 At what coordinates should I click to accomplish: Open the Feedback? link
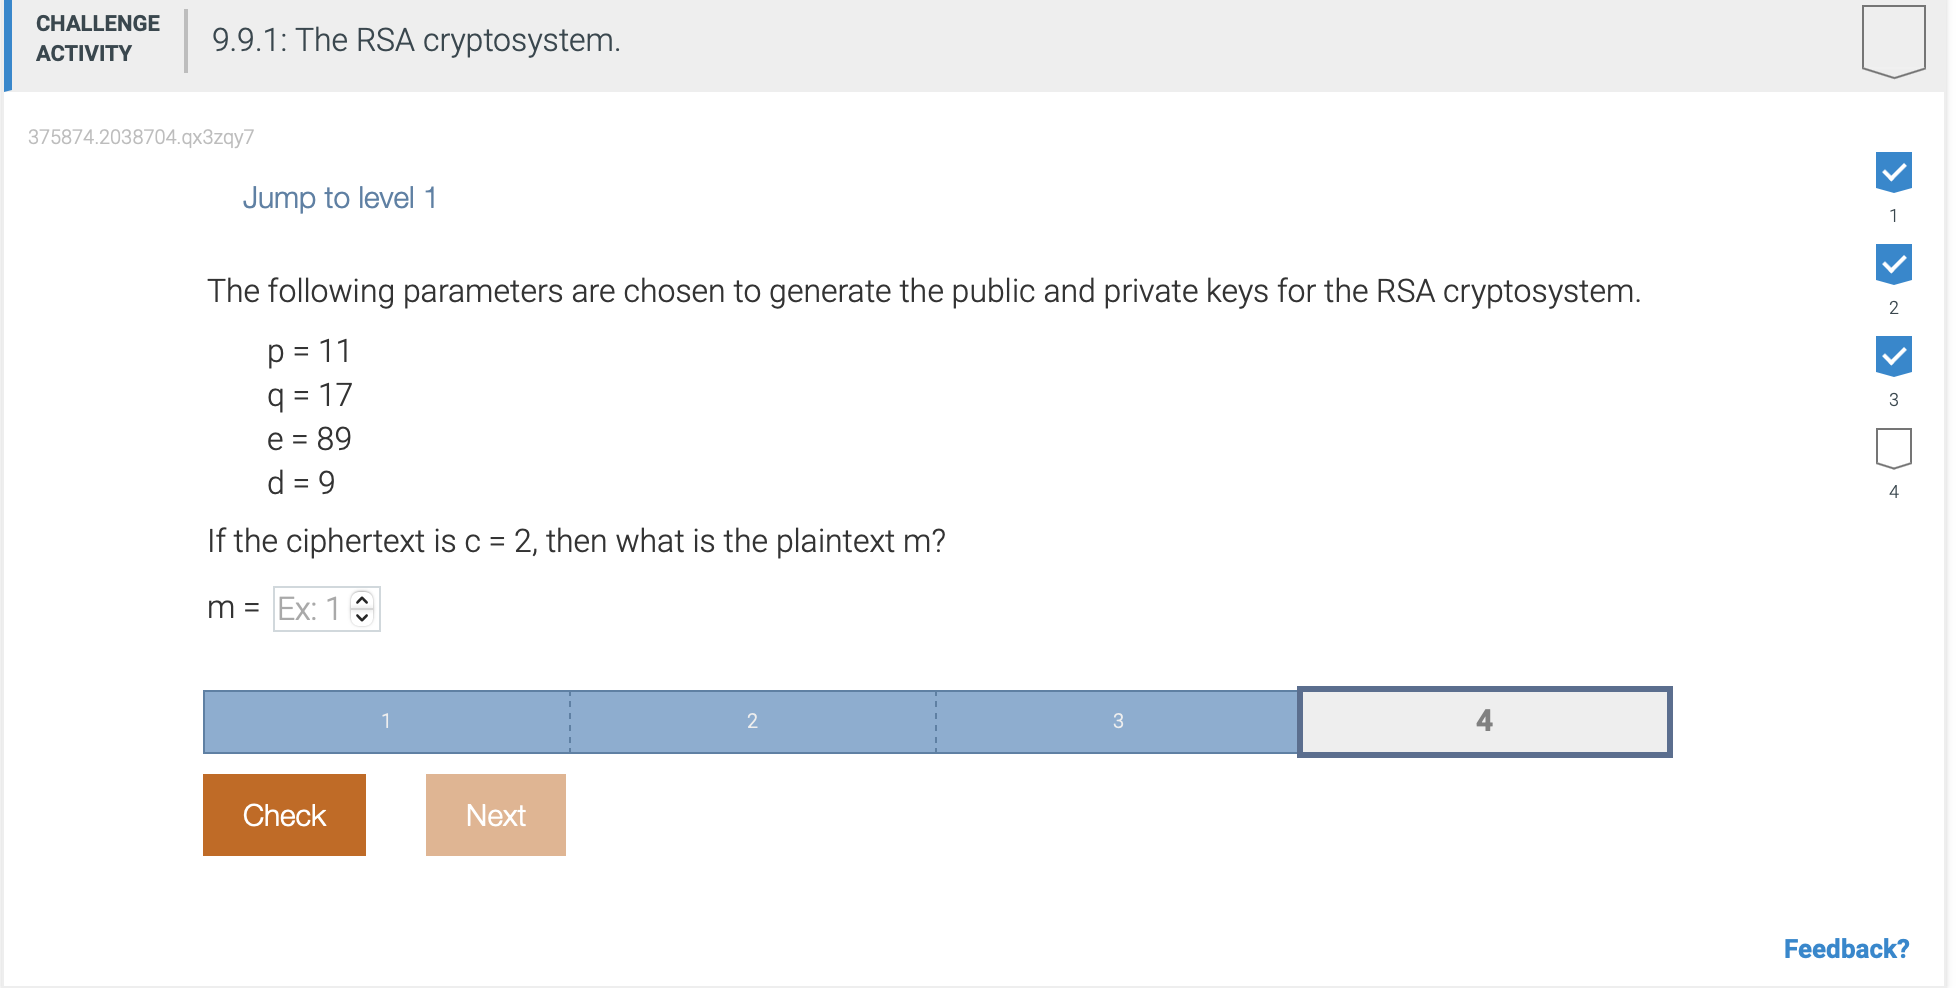coord(1846,948)
